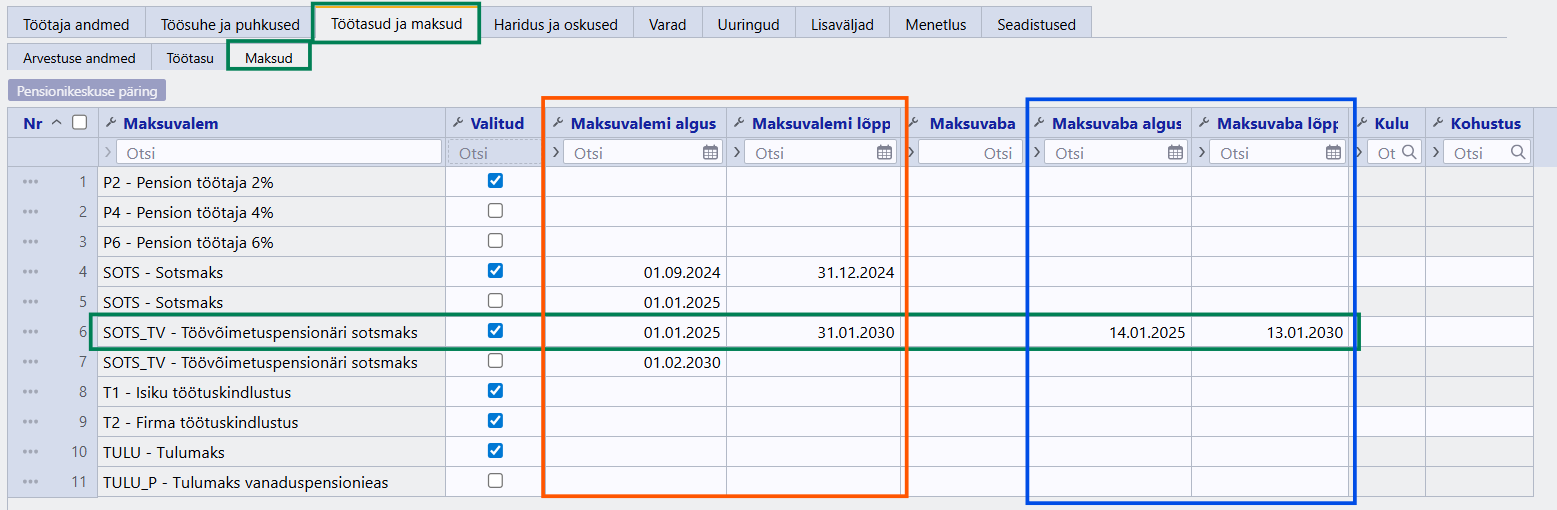This screenshot has height=510, width=1557.
Task: Expand filter chevron before Maksuvalem search field
Action: 108,153
